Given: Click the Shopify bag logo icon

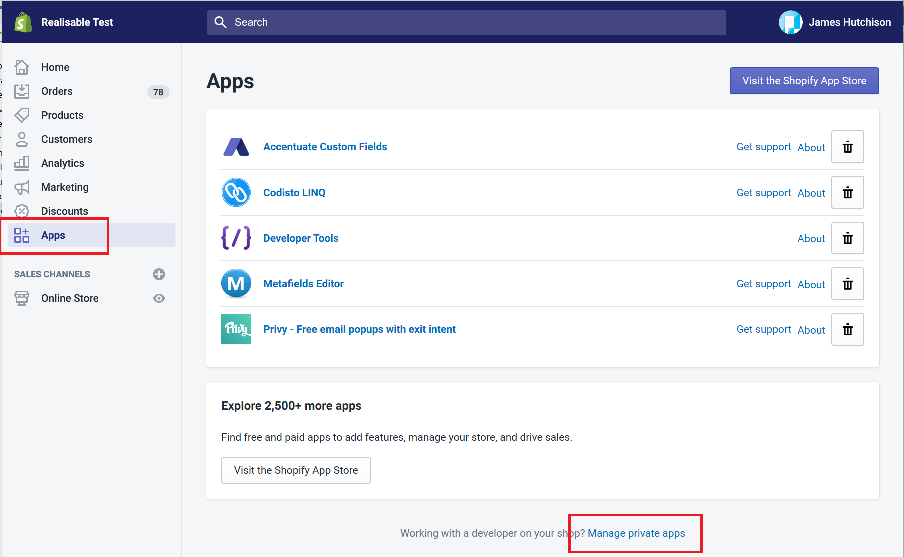Looking at the screenshot, I should 22,22.
